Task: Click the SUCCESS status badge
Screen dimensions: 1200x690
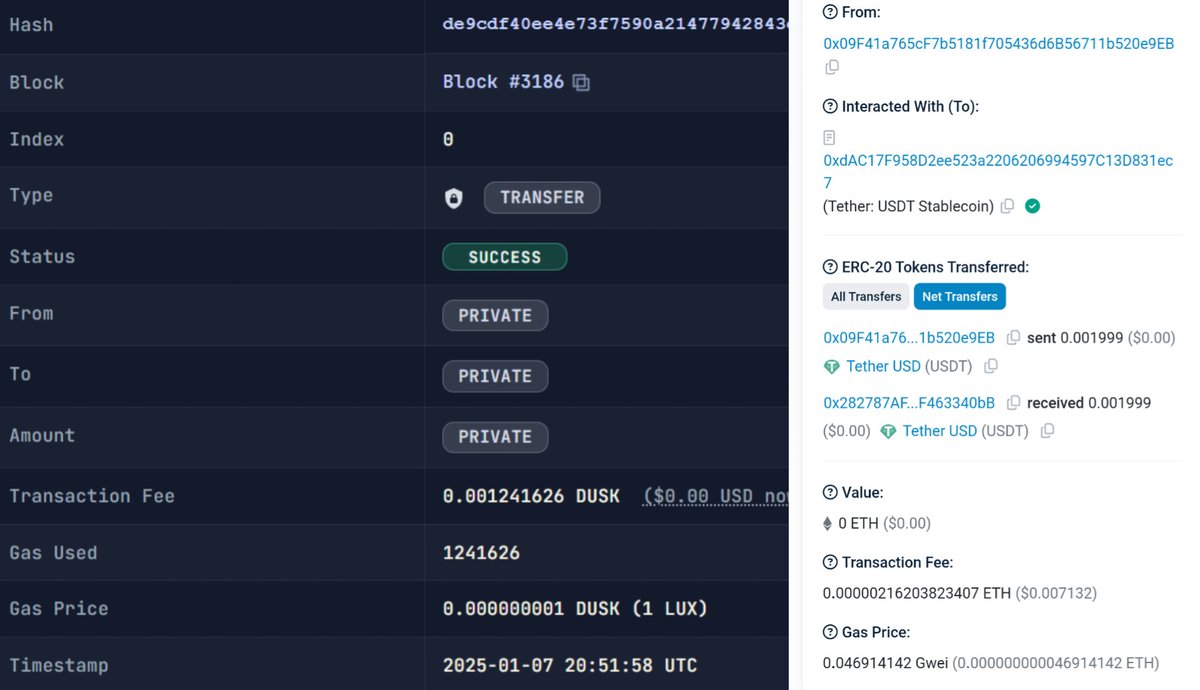Action: point(505,257)
